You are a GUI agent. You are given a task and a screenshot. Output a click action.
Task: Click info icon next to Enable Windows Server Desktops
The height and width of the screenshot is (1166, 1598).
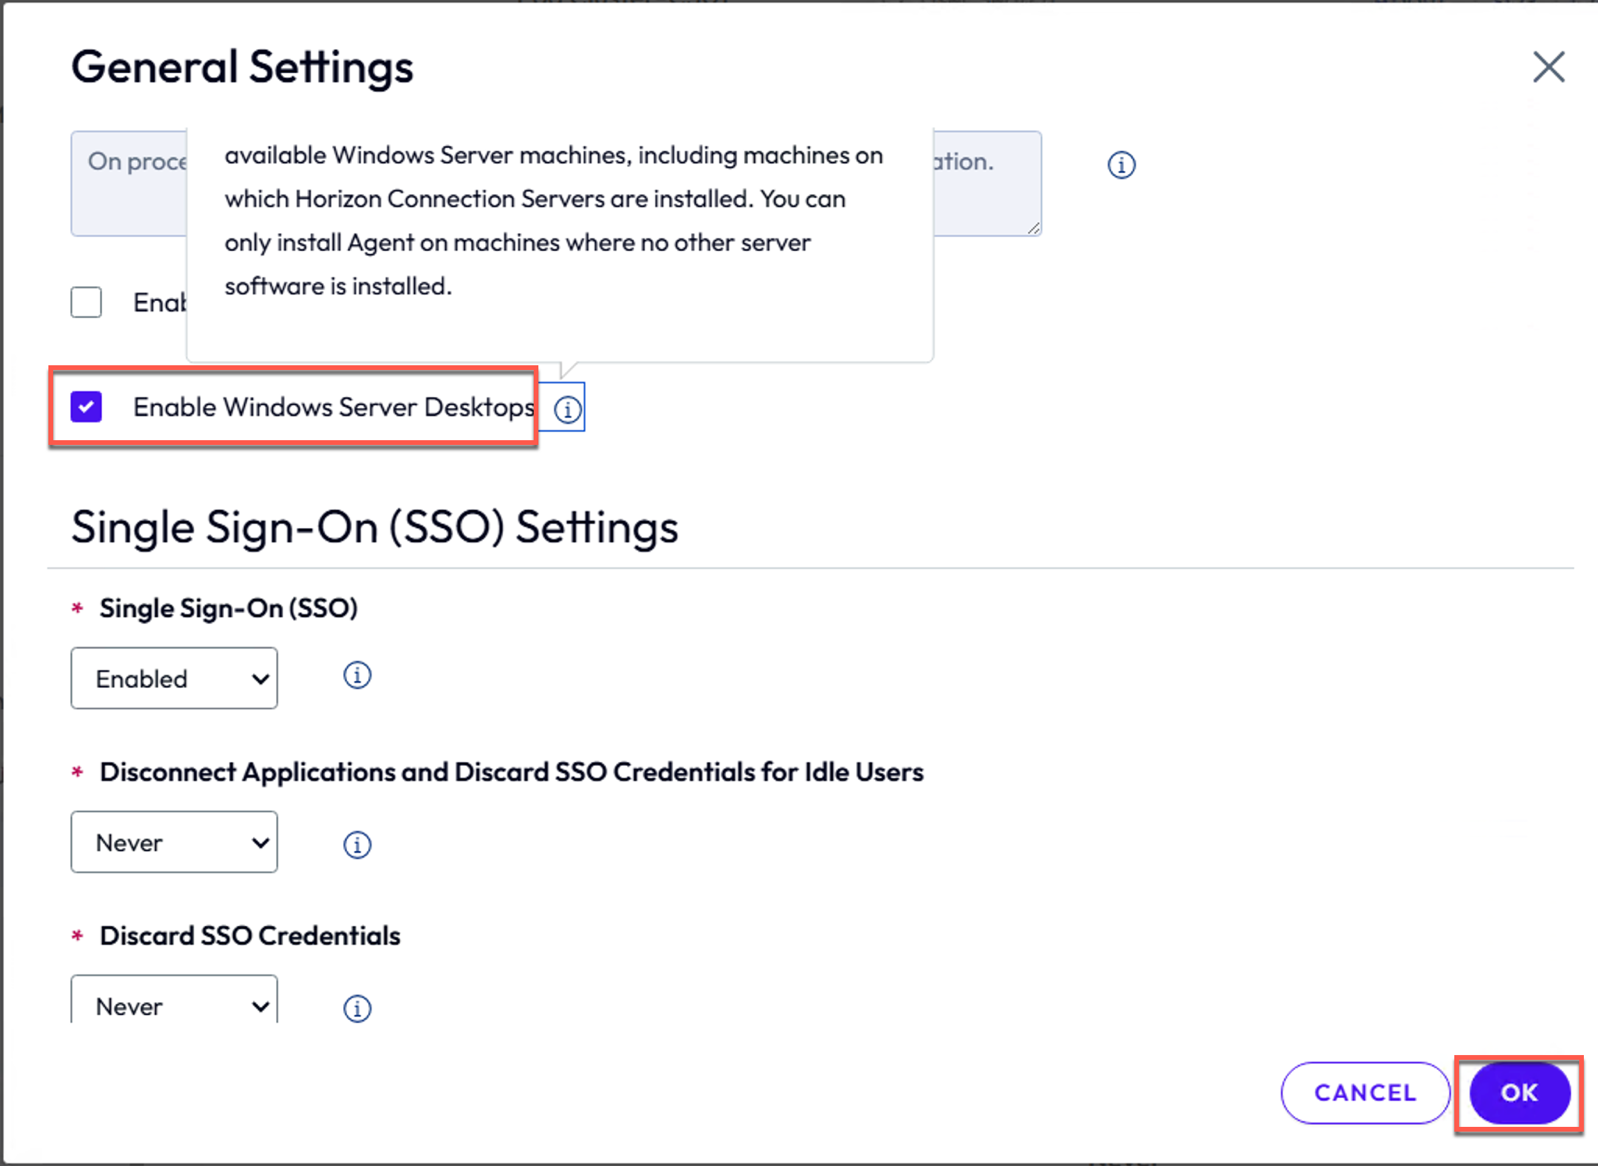click(x=567, y=409)
